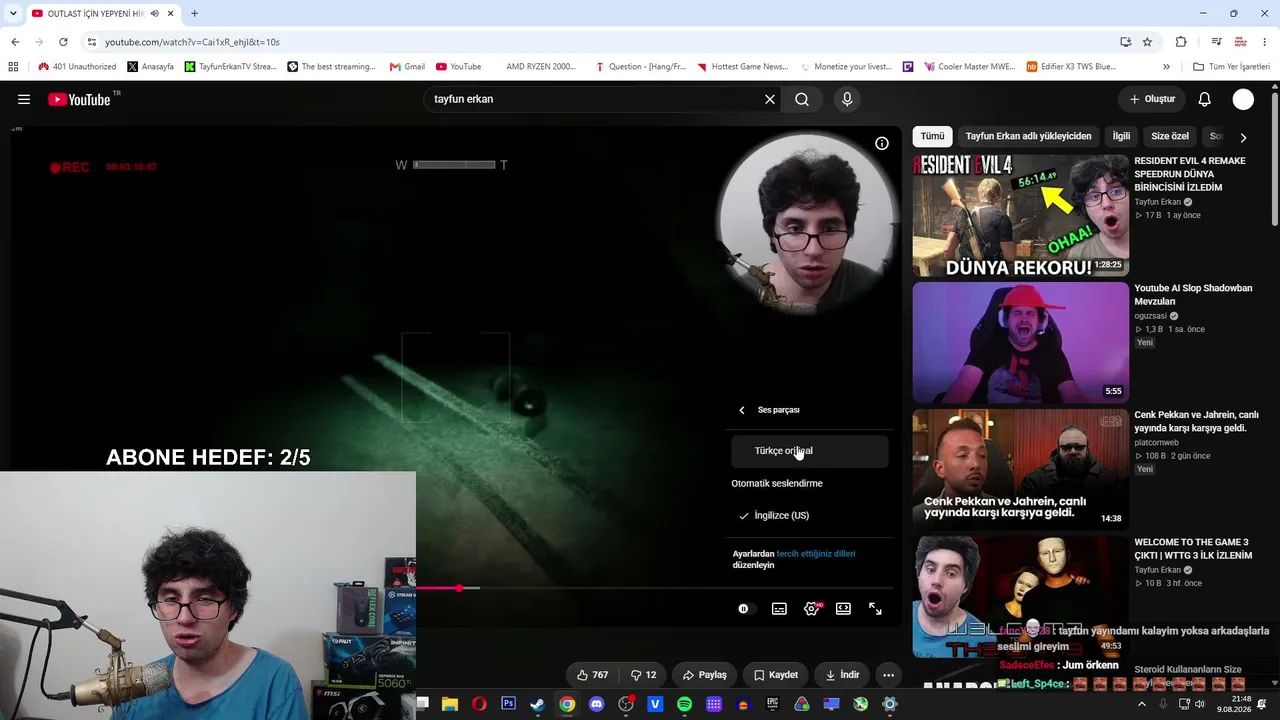Open the account avatar menu

click(x=1243, y=99)
